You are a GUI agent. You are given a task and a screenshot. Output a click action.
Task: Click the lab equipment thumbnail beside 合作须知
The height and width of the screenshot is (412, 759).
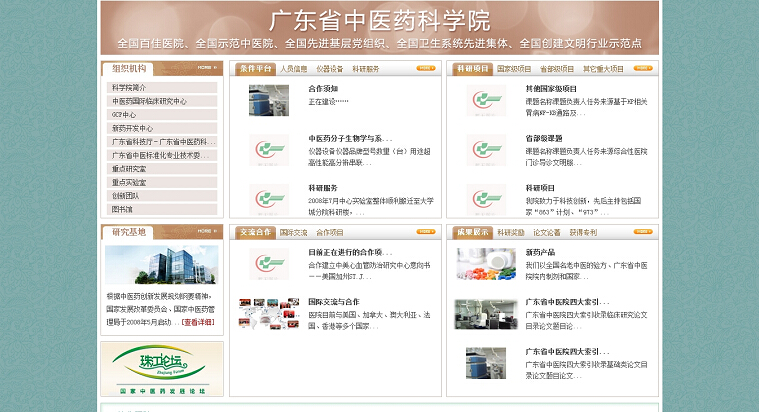click(269, 100)
